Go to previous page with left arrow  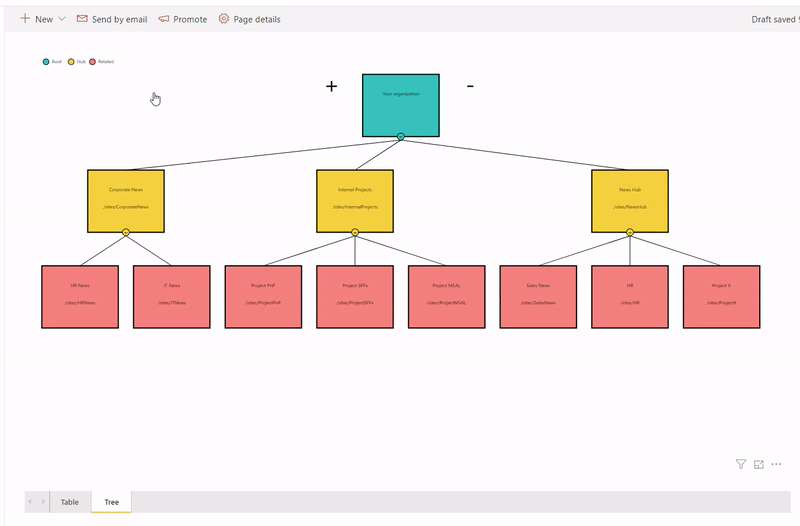(30, 502)
